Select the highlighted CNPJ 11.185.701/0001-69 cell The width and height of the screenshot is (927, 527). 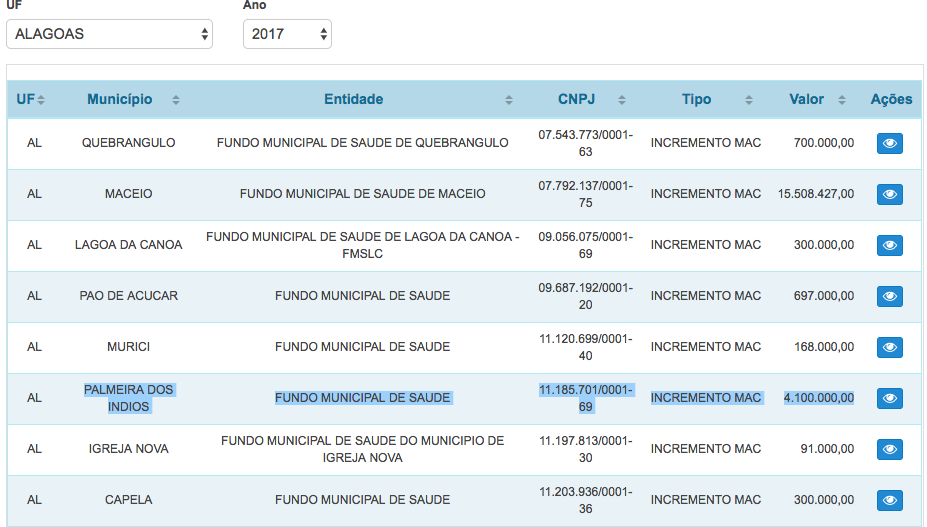point(585,398)
